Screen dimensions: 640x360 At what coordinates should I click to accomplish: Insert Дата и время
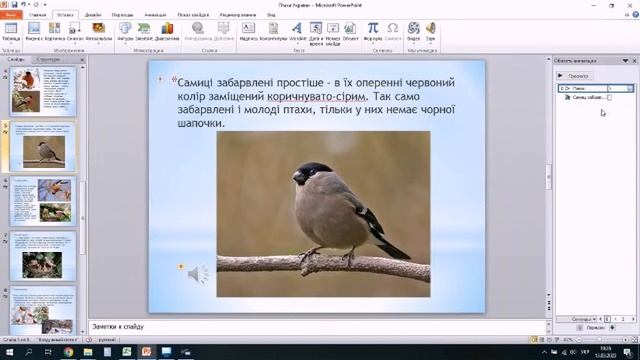coord(316,28)
